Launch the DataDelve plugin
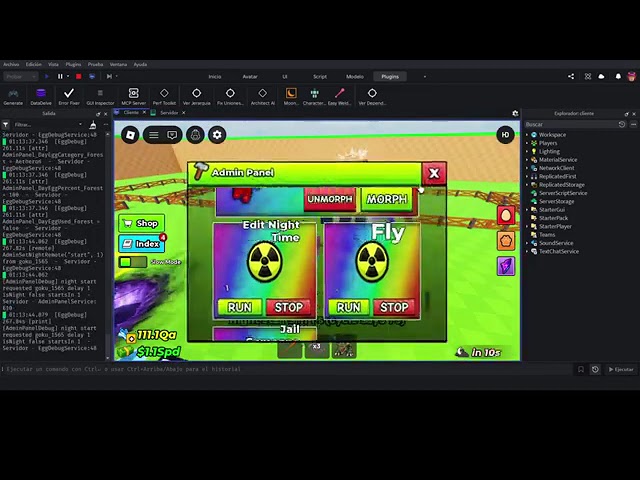Image resolution: width=640 pixels, height=480 pixels. (41, 96)
